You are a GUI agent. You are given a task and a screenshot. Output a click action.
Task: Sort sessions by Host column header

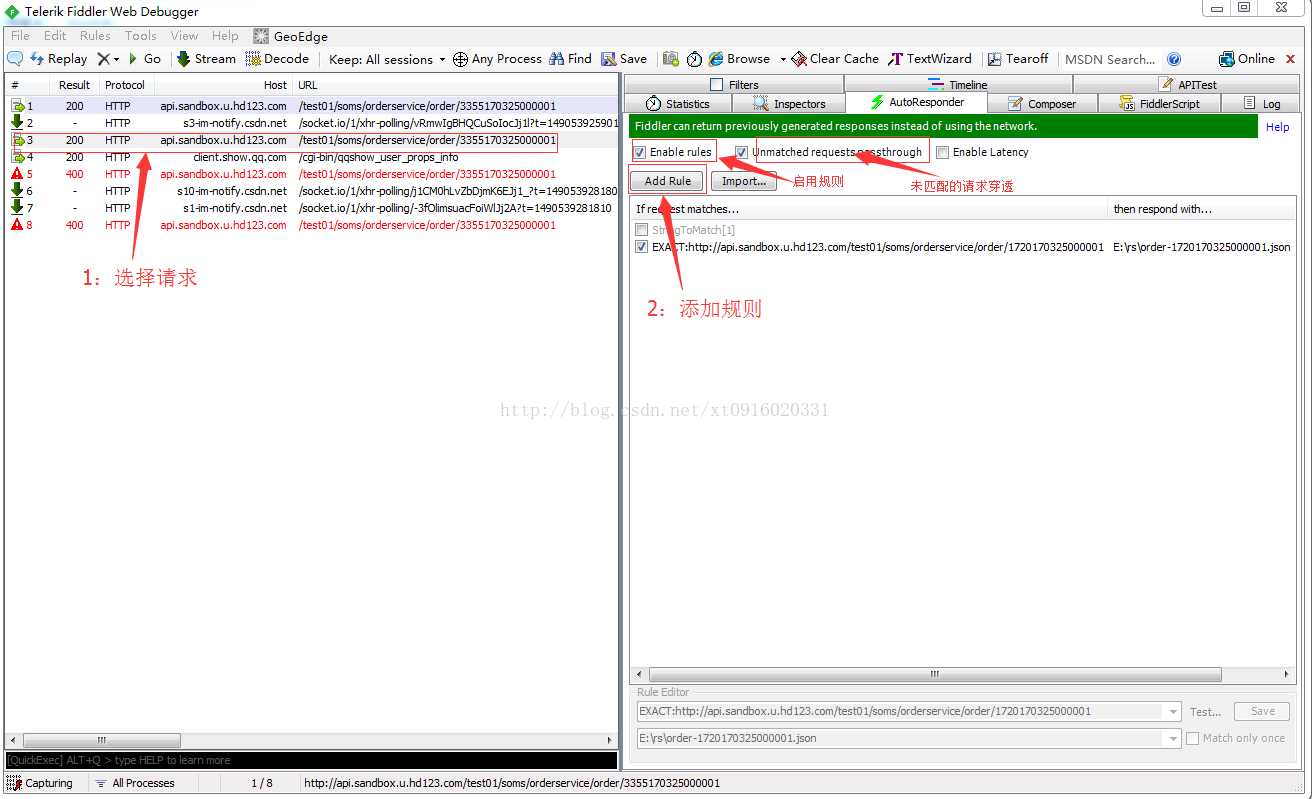(224, 85)
